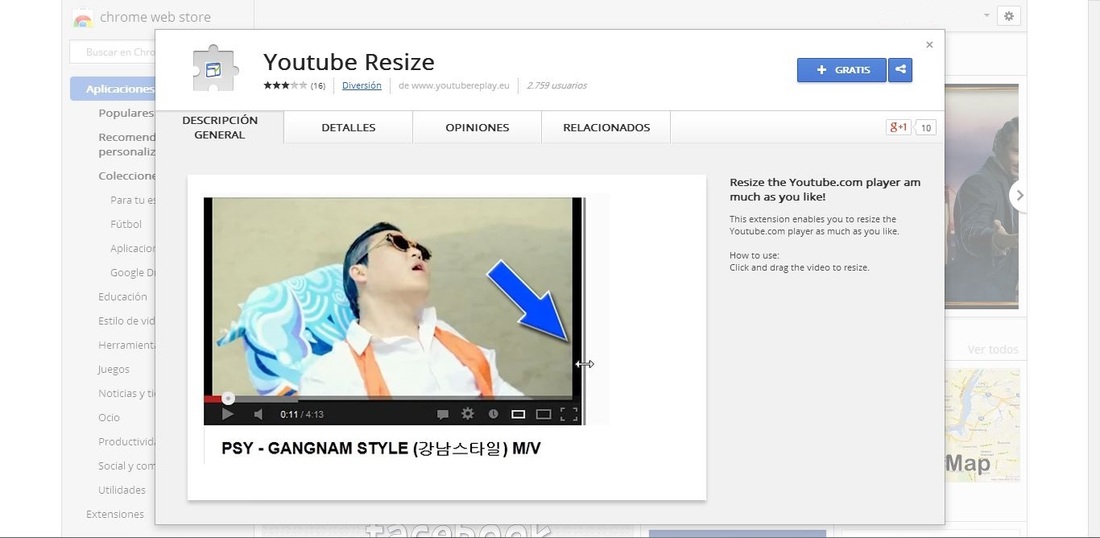Select Populares in the sidebar
This screenshot has height=538, width=1100.
[x=126, y=113]
